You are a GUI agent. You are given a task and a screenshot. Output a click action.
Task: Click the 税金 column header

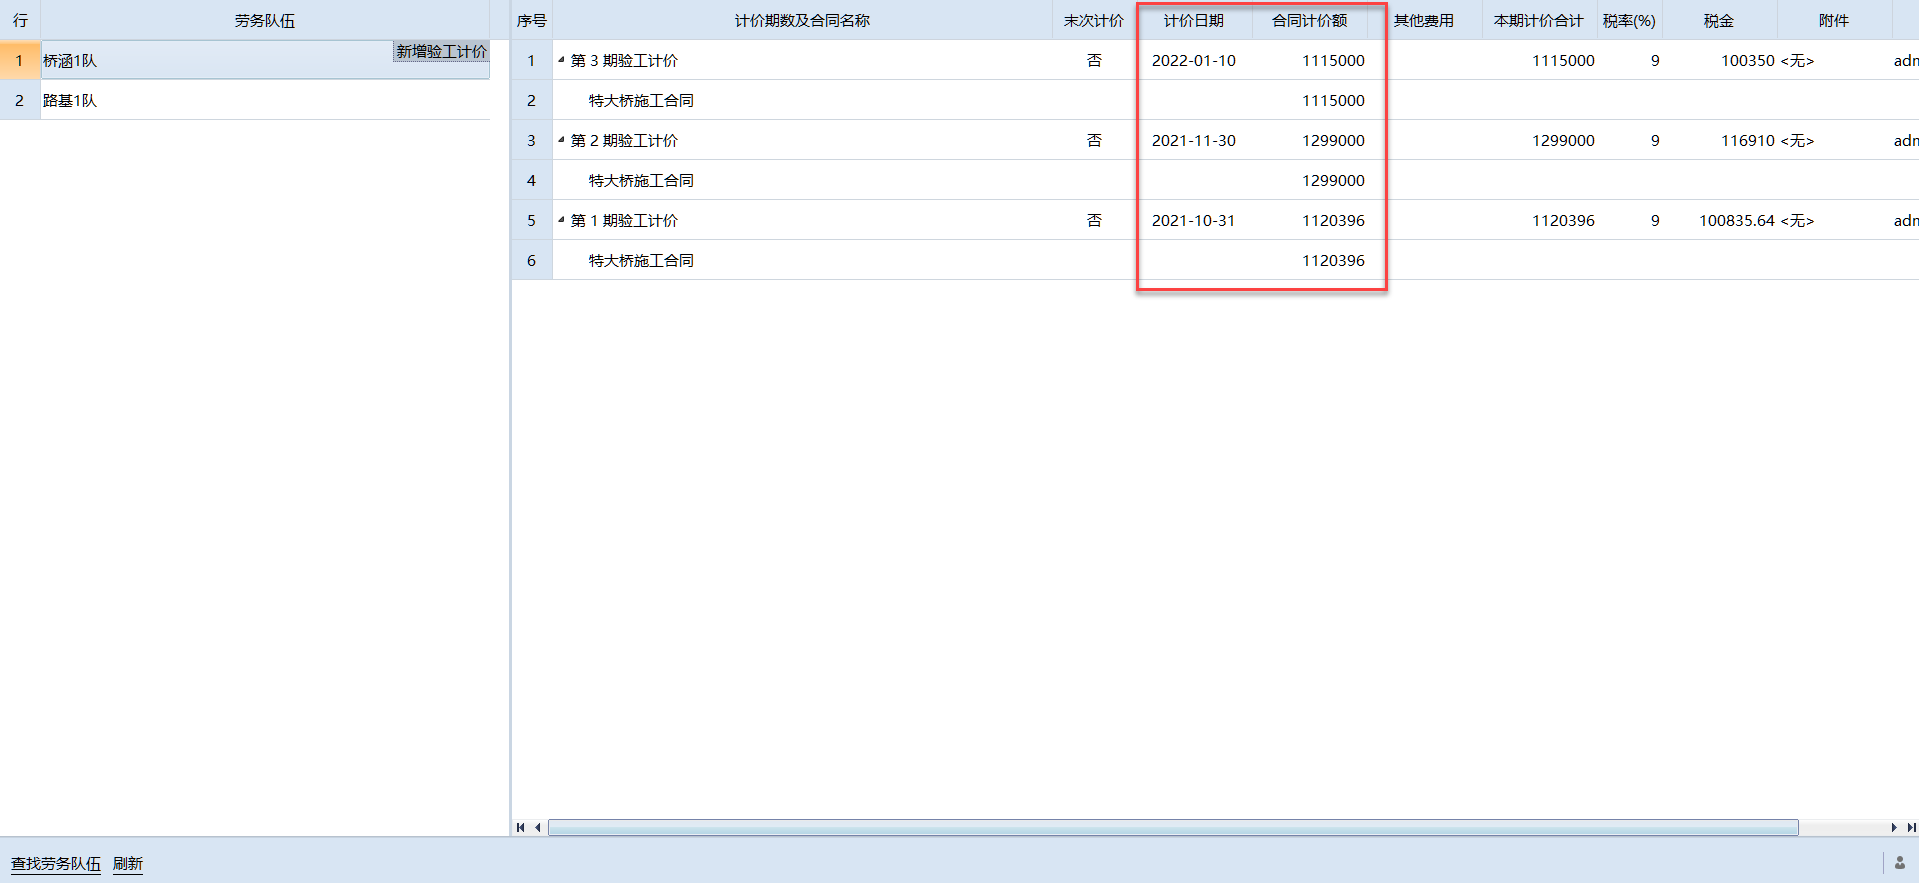pyautogui.click(x=1718, y=21)
